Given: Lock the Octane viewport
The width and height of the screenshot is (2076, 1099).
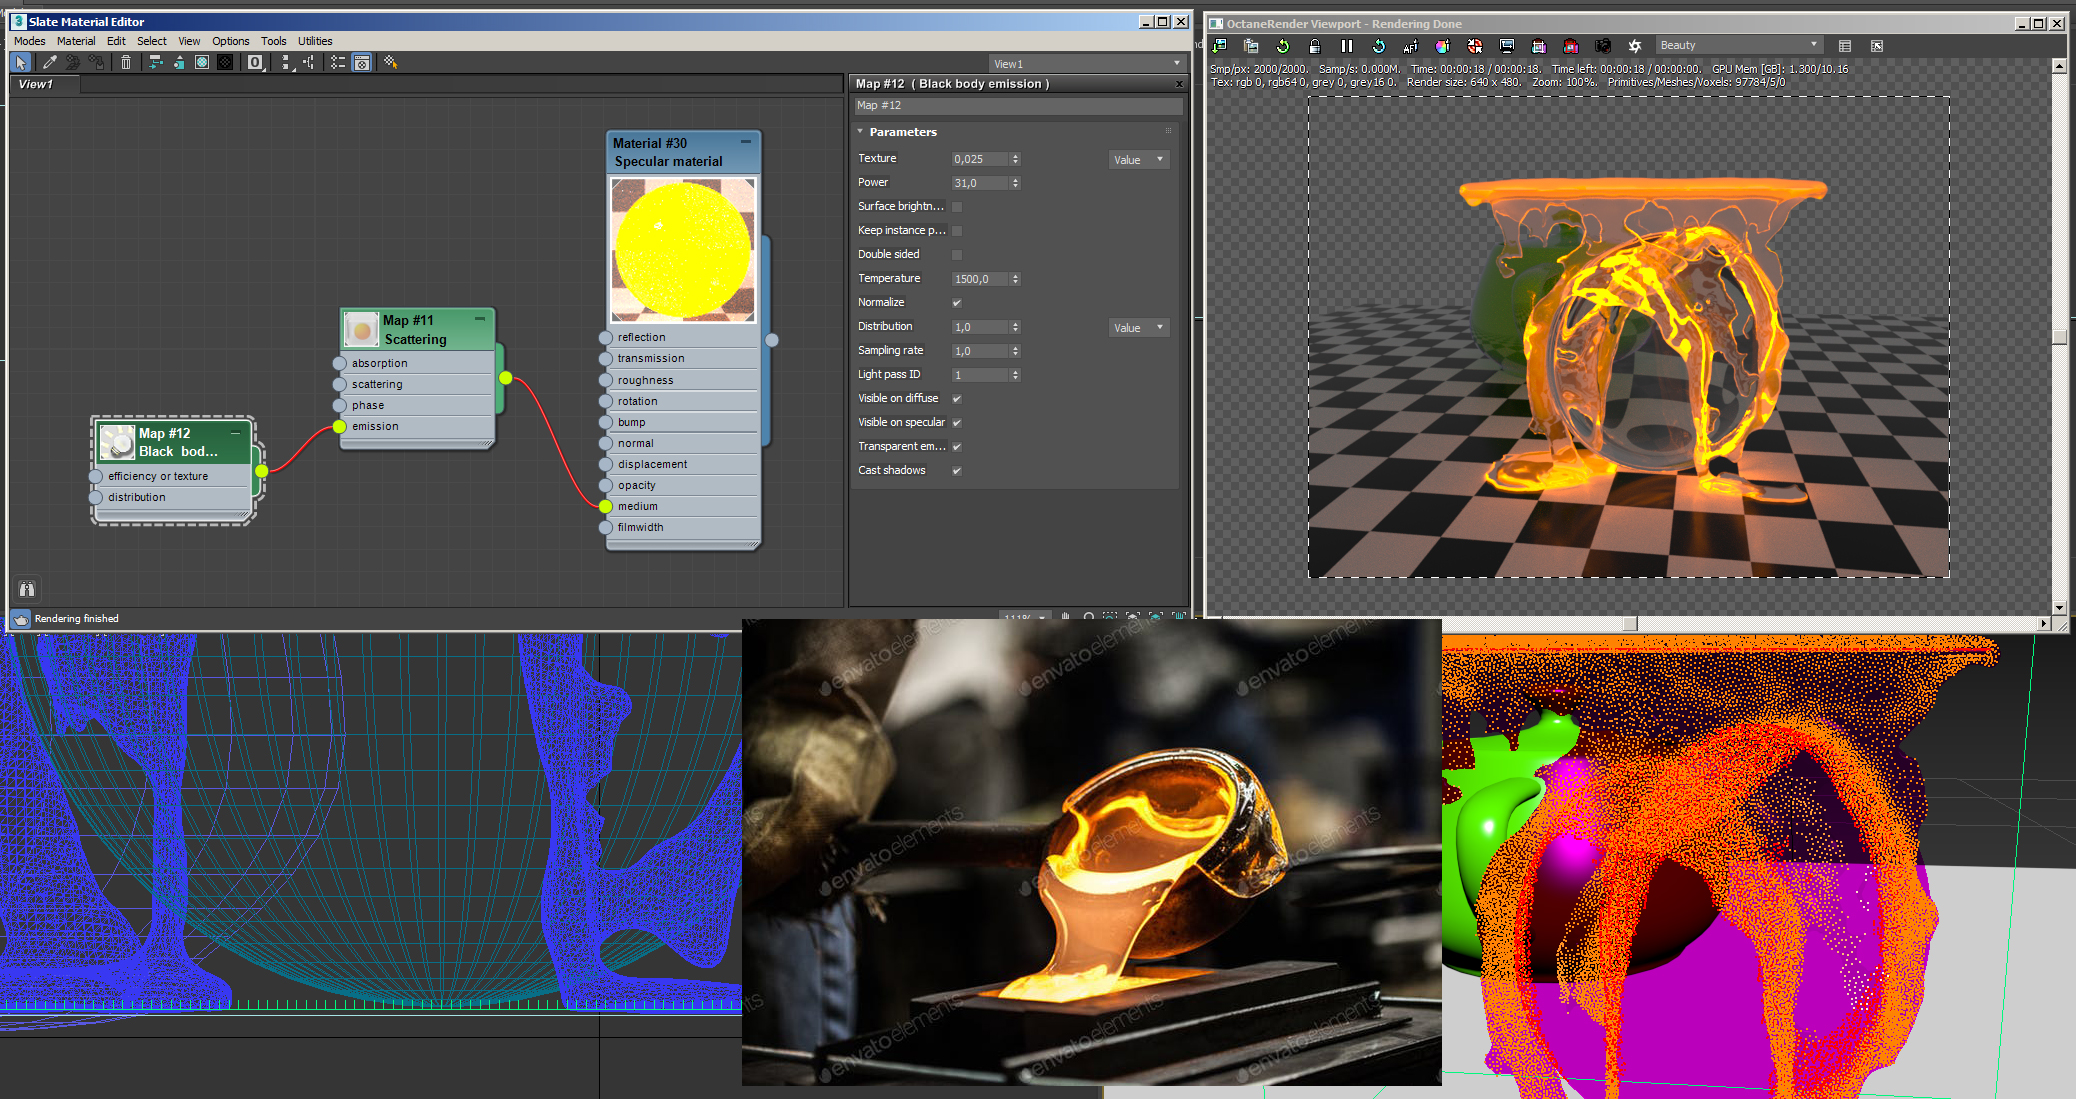Looking at the screenshot, I should 1315,46.
